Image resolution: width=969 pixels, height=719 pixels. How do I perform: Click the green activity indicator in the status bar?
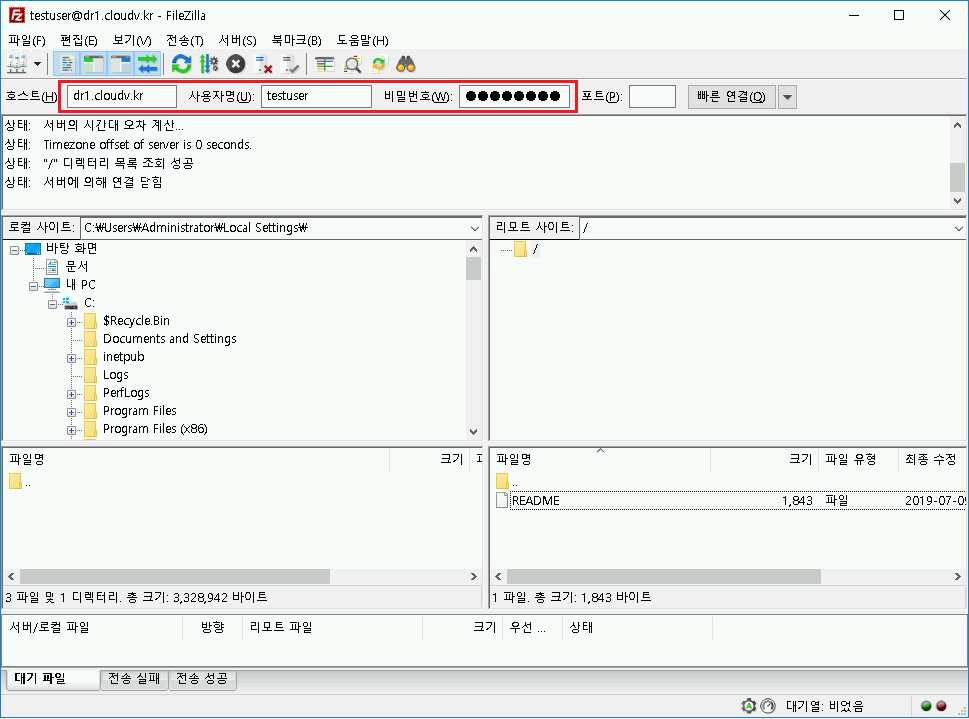tap(926, 706)
